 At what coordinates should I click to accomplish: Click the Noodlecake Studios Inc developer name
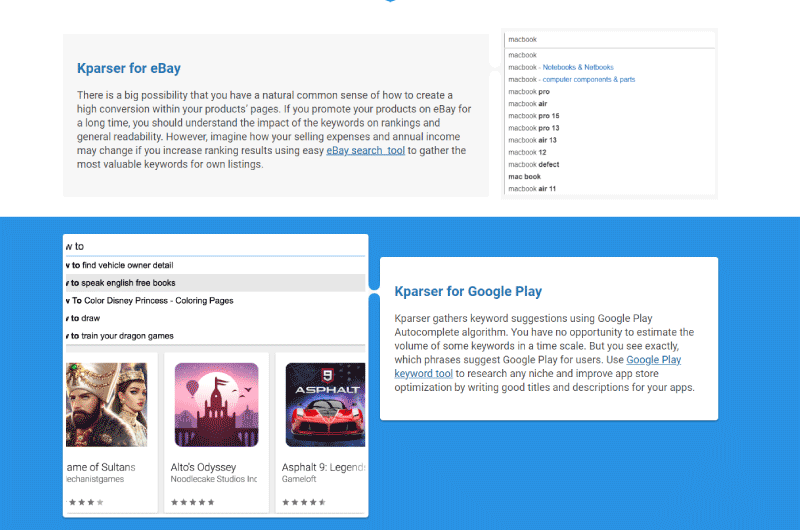[x=214, y=479]
